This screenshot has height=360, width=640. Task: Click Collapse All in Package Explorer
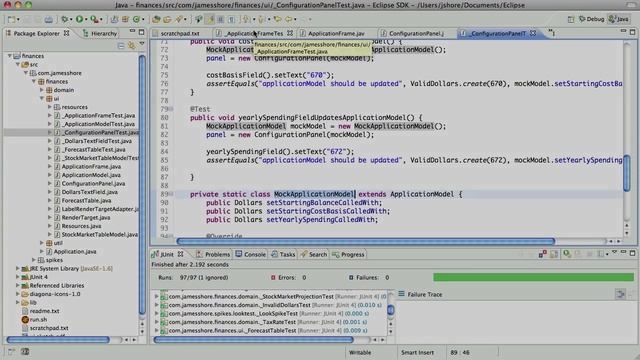[x=121, y=46]
